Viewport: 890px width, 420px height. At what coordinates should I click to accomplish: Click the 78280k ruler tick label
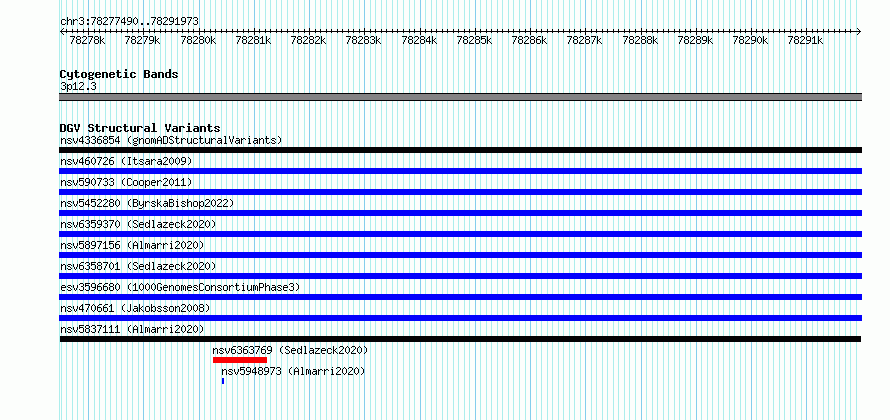[198, 40]
